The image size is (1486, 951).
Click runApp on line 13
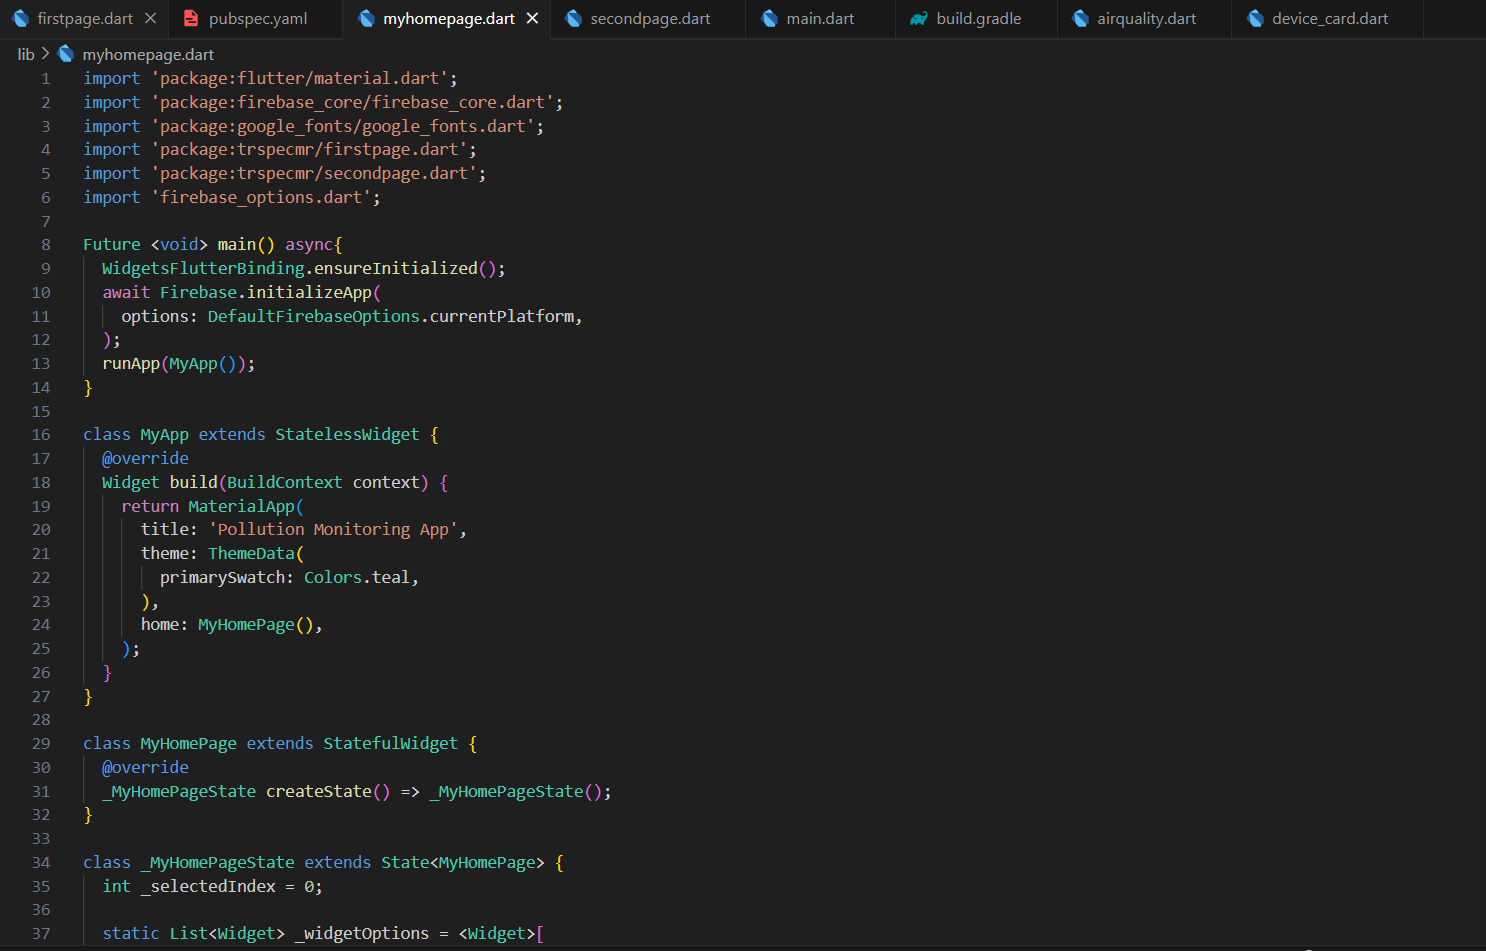click(131, 364)
